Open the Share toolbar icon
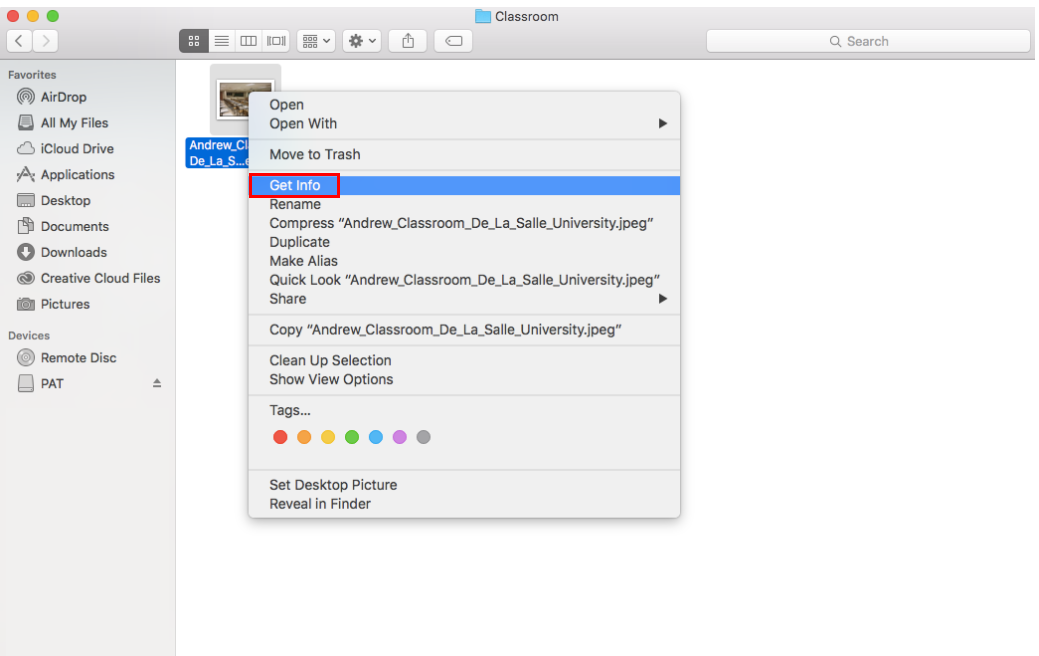Image resolution: width=1039 pixels, height=656 pixels. tap(407, 41)
